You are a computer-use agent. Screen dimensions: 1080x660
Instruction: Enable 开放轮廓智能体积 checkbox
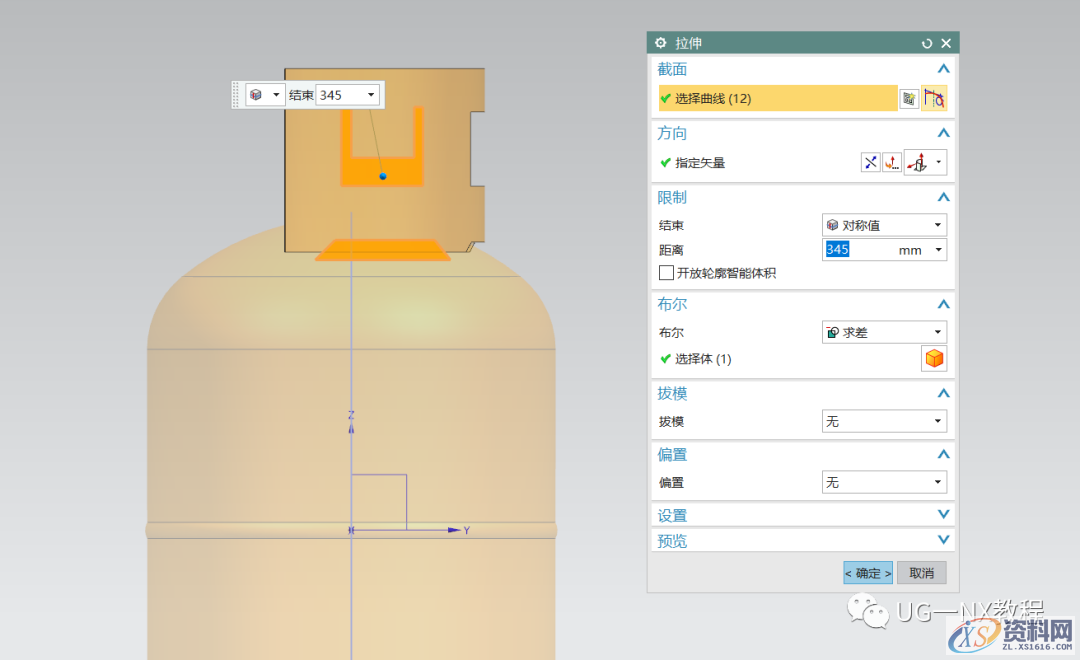tap(666, 273)
